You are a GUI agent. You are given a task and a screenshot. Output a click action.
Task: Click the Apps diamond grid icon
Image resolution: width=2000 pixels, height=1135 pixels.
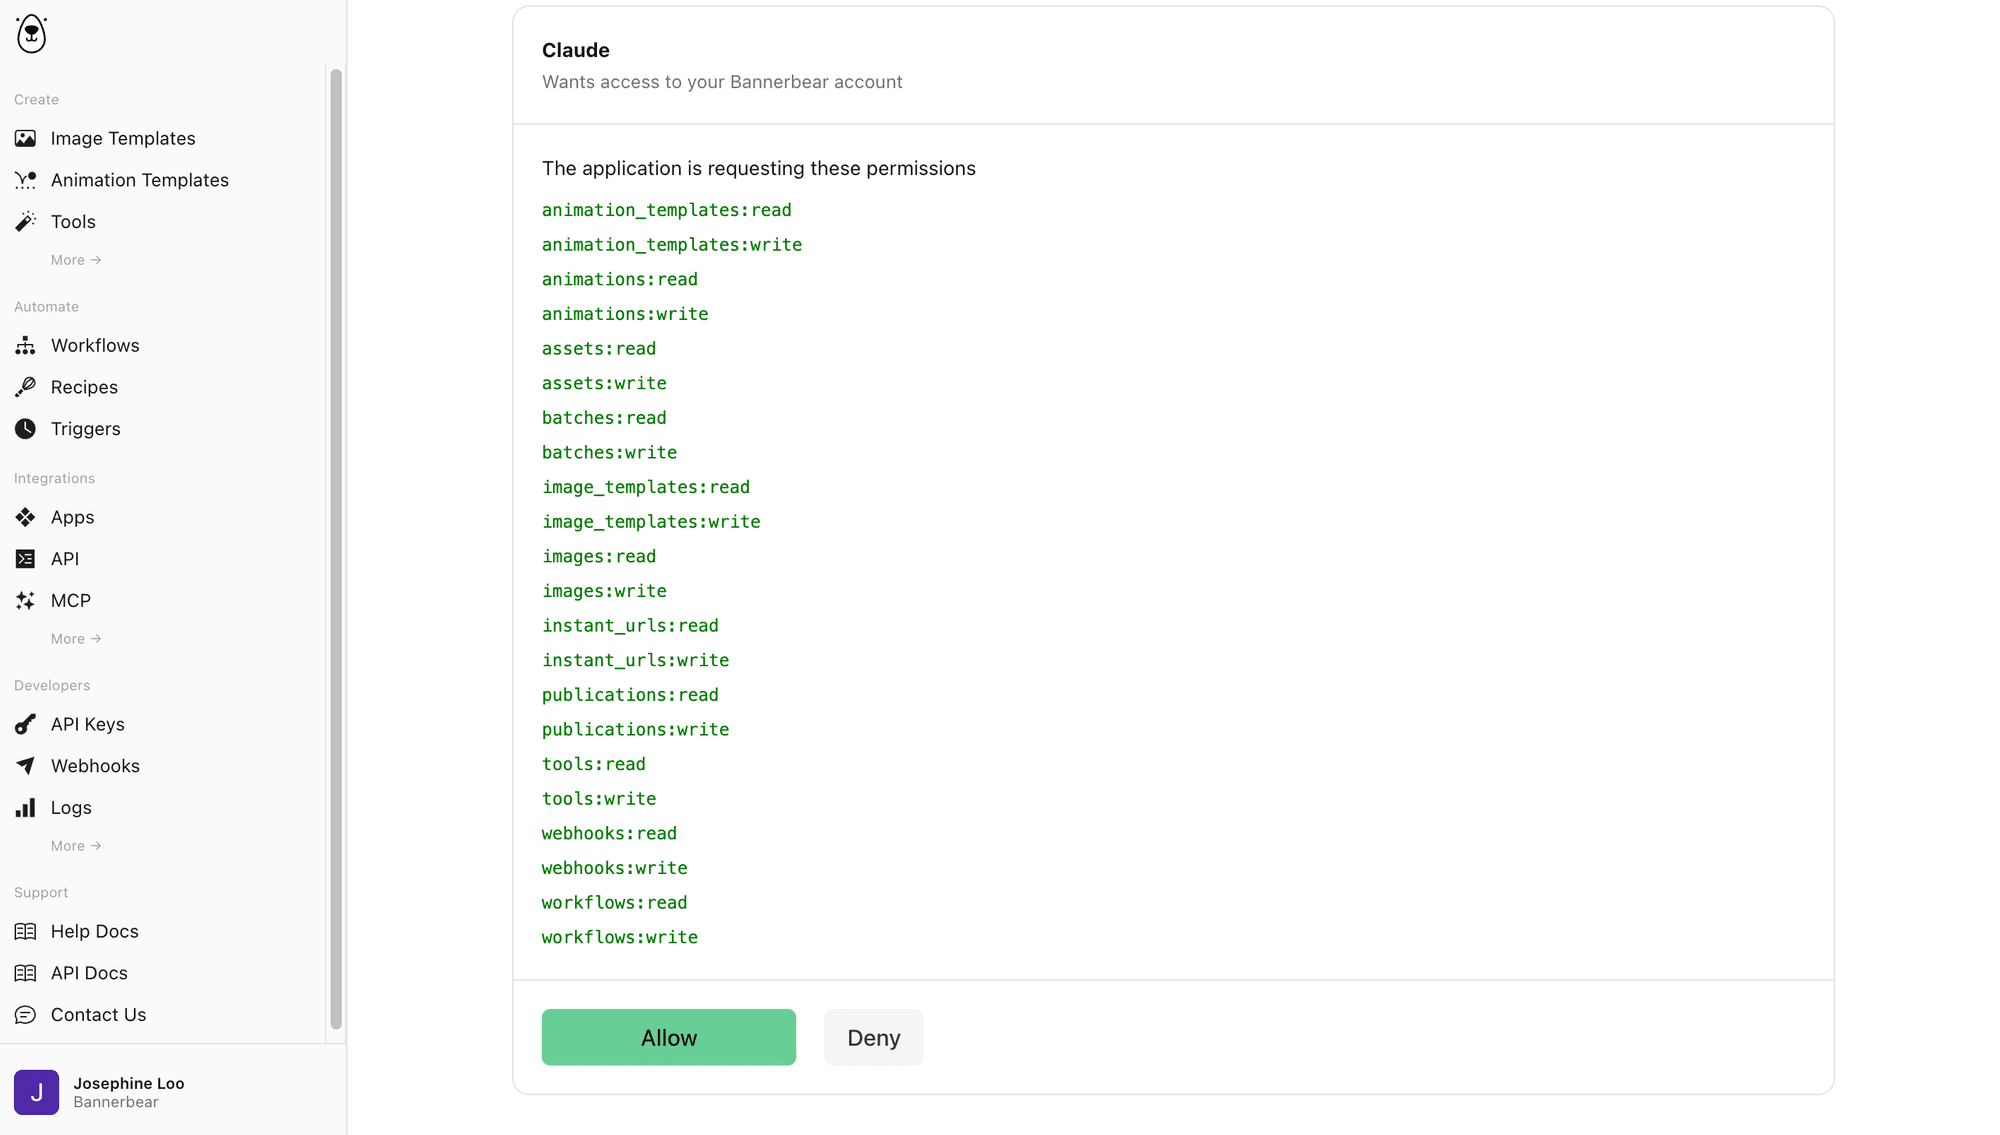coord(25,517)
